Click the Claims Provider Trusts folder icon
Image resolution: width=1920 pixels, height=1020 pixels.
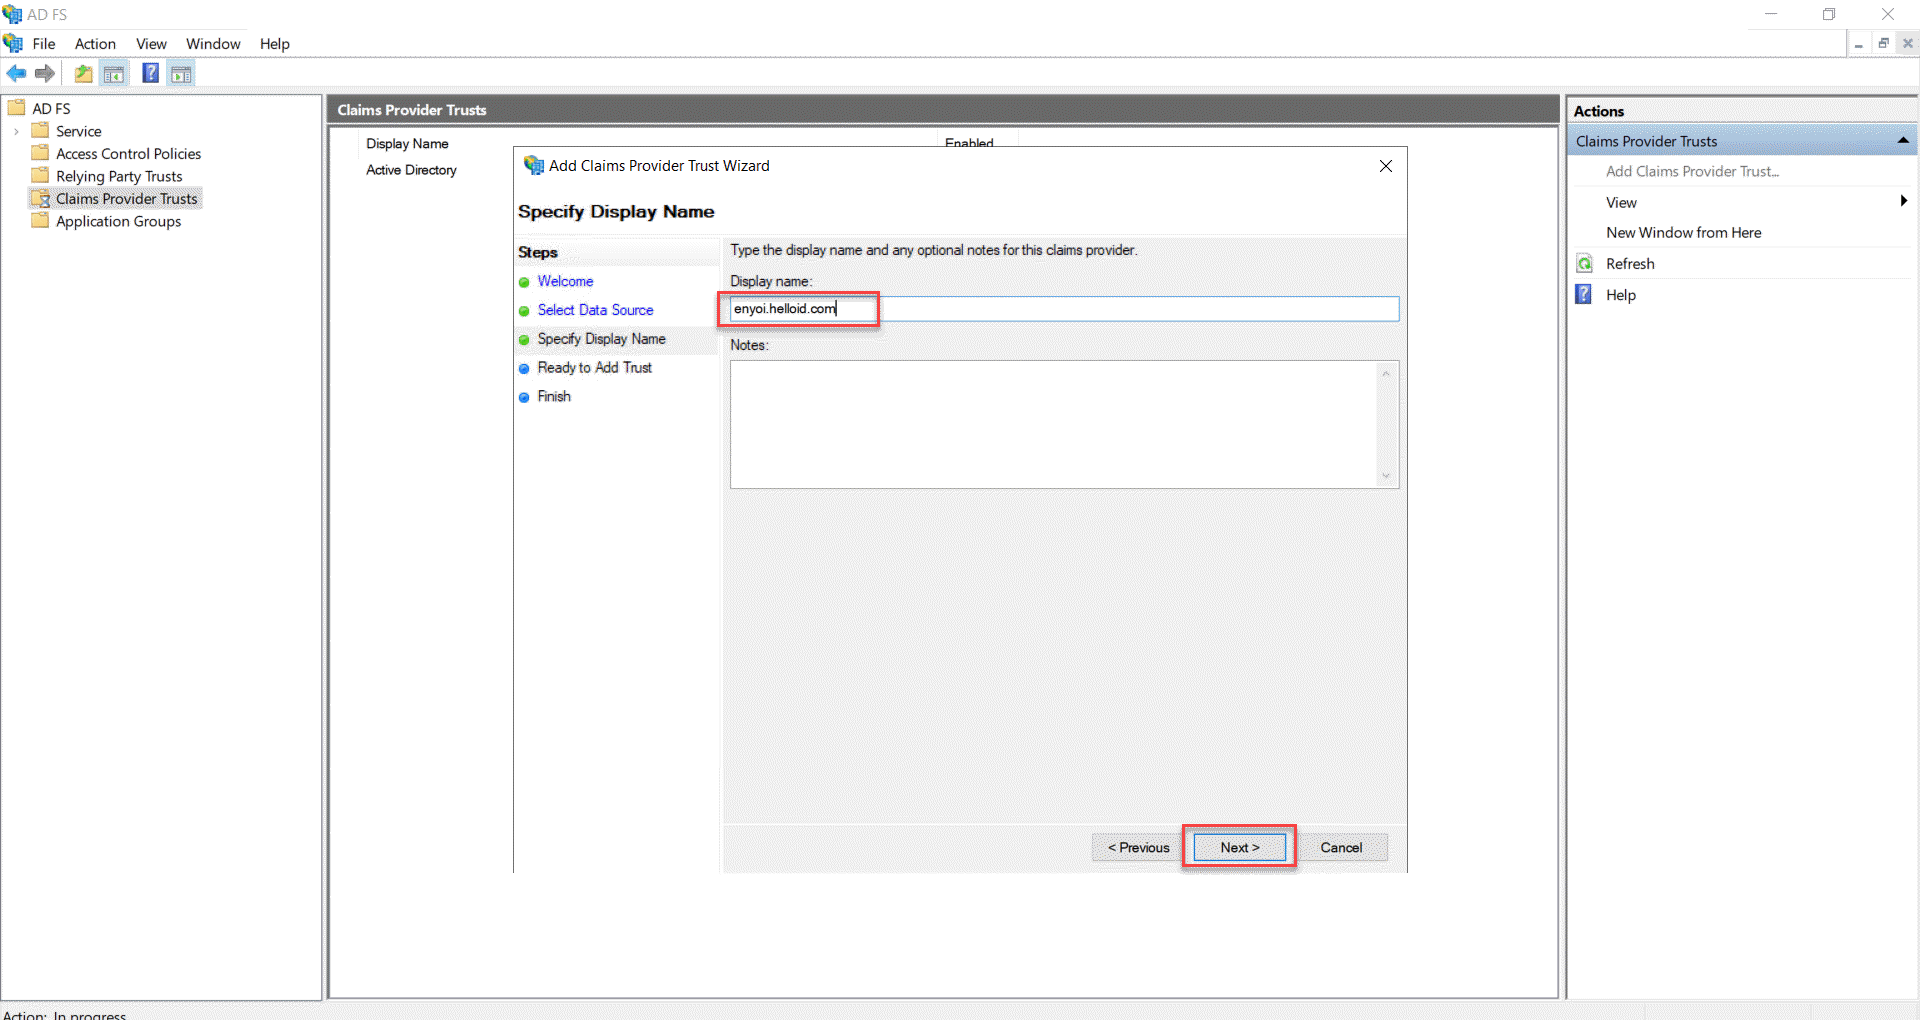coord(40,198)
